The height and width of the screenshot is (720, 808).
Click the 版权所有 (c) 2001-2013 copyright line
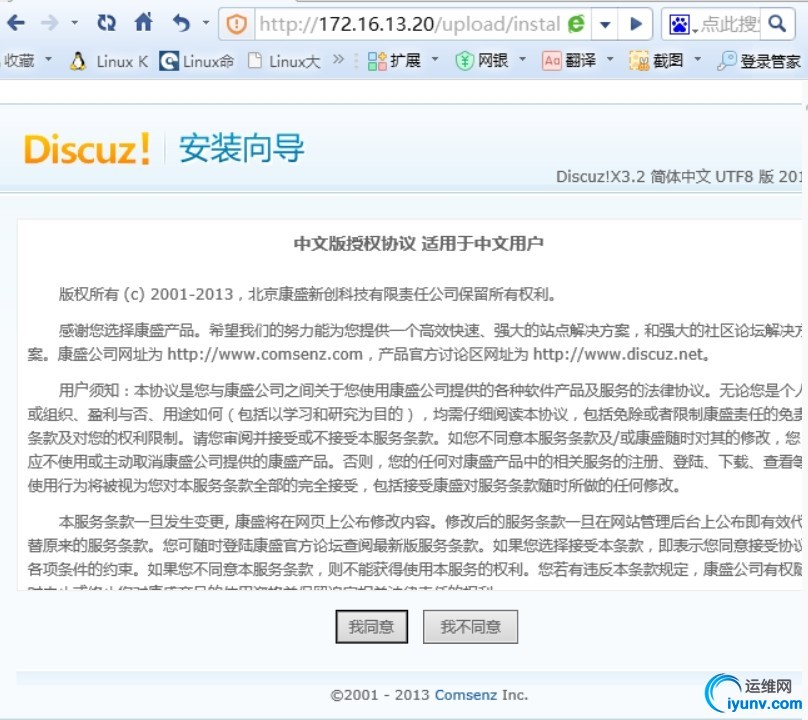click(x=308, y=294)
